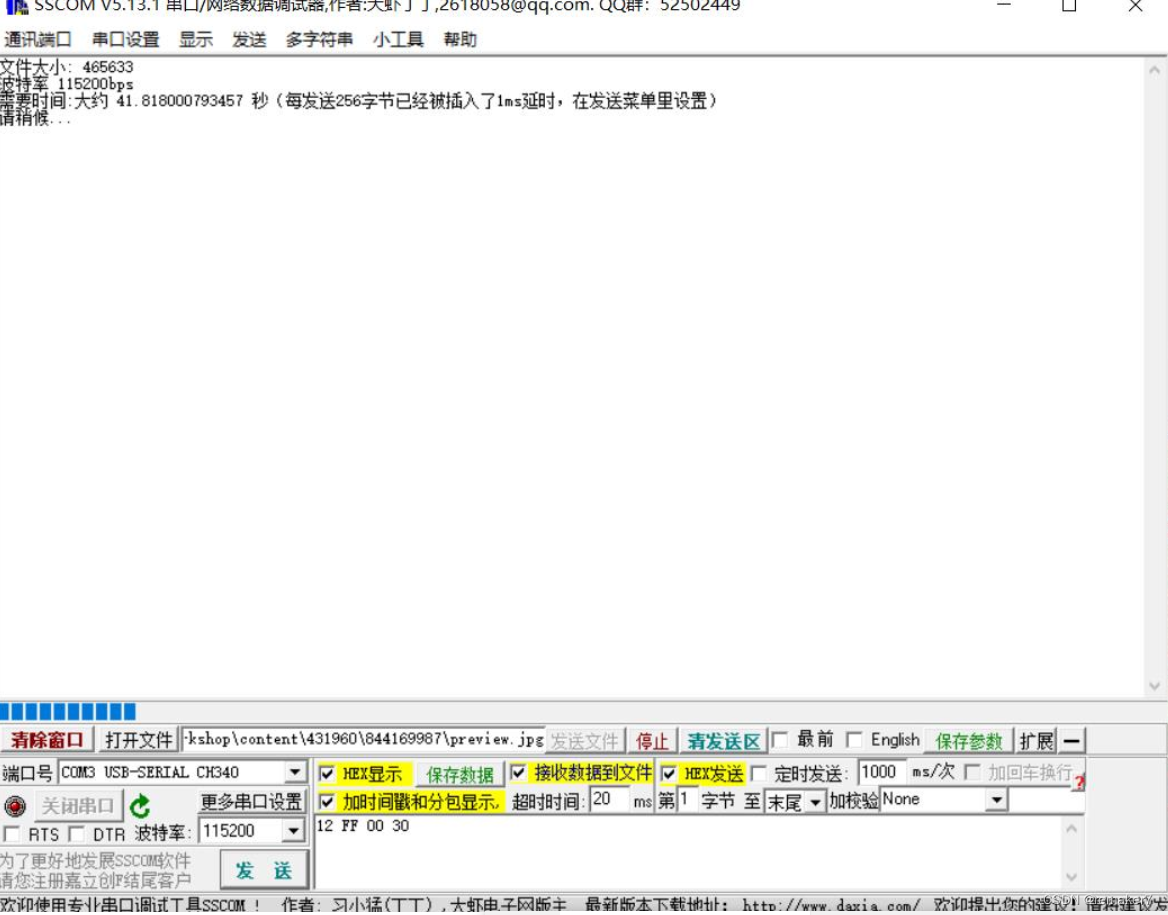The height and width of the screenshot is (915, 1168).
Task: Open the 发送 menu
Action: [249, 39]
